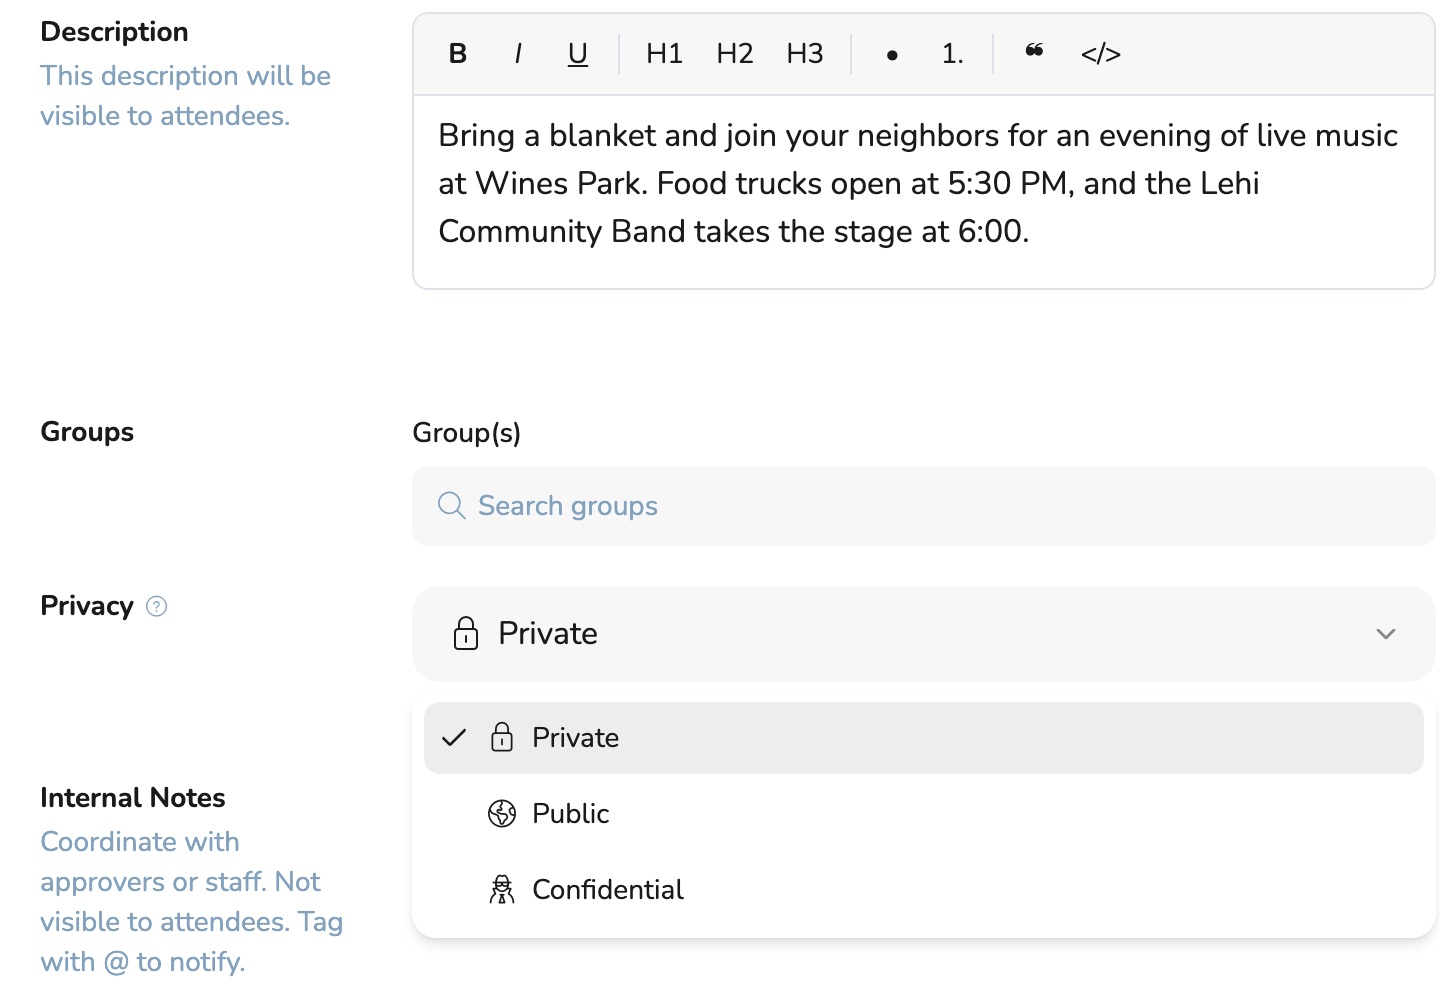Apply H2 heading style
1440x988 pixels.
click(x=735, y=54)
